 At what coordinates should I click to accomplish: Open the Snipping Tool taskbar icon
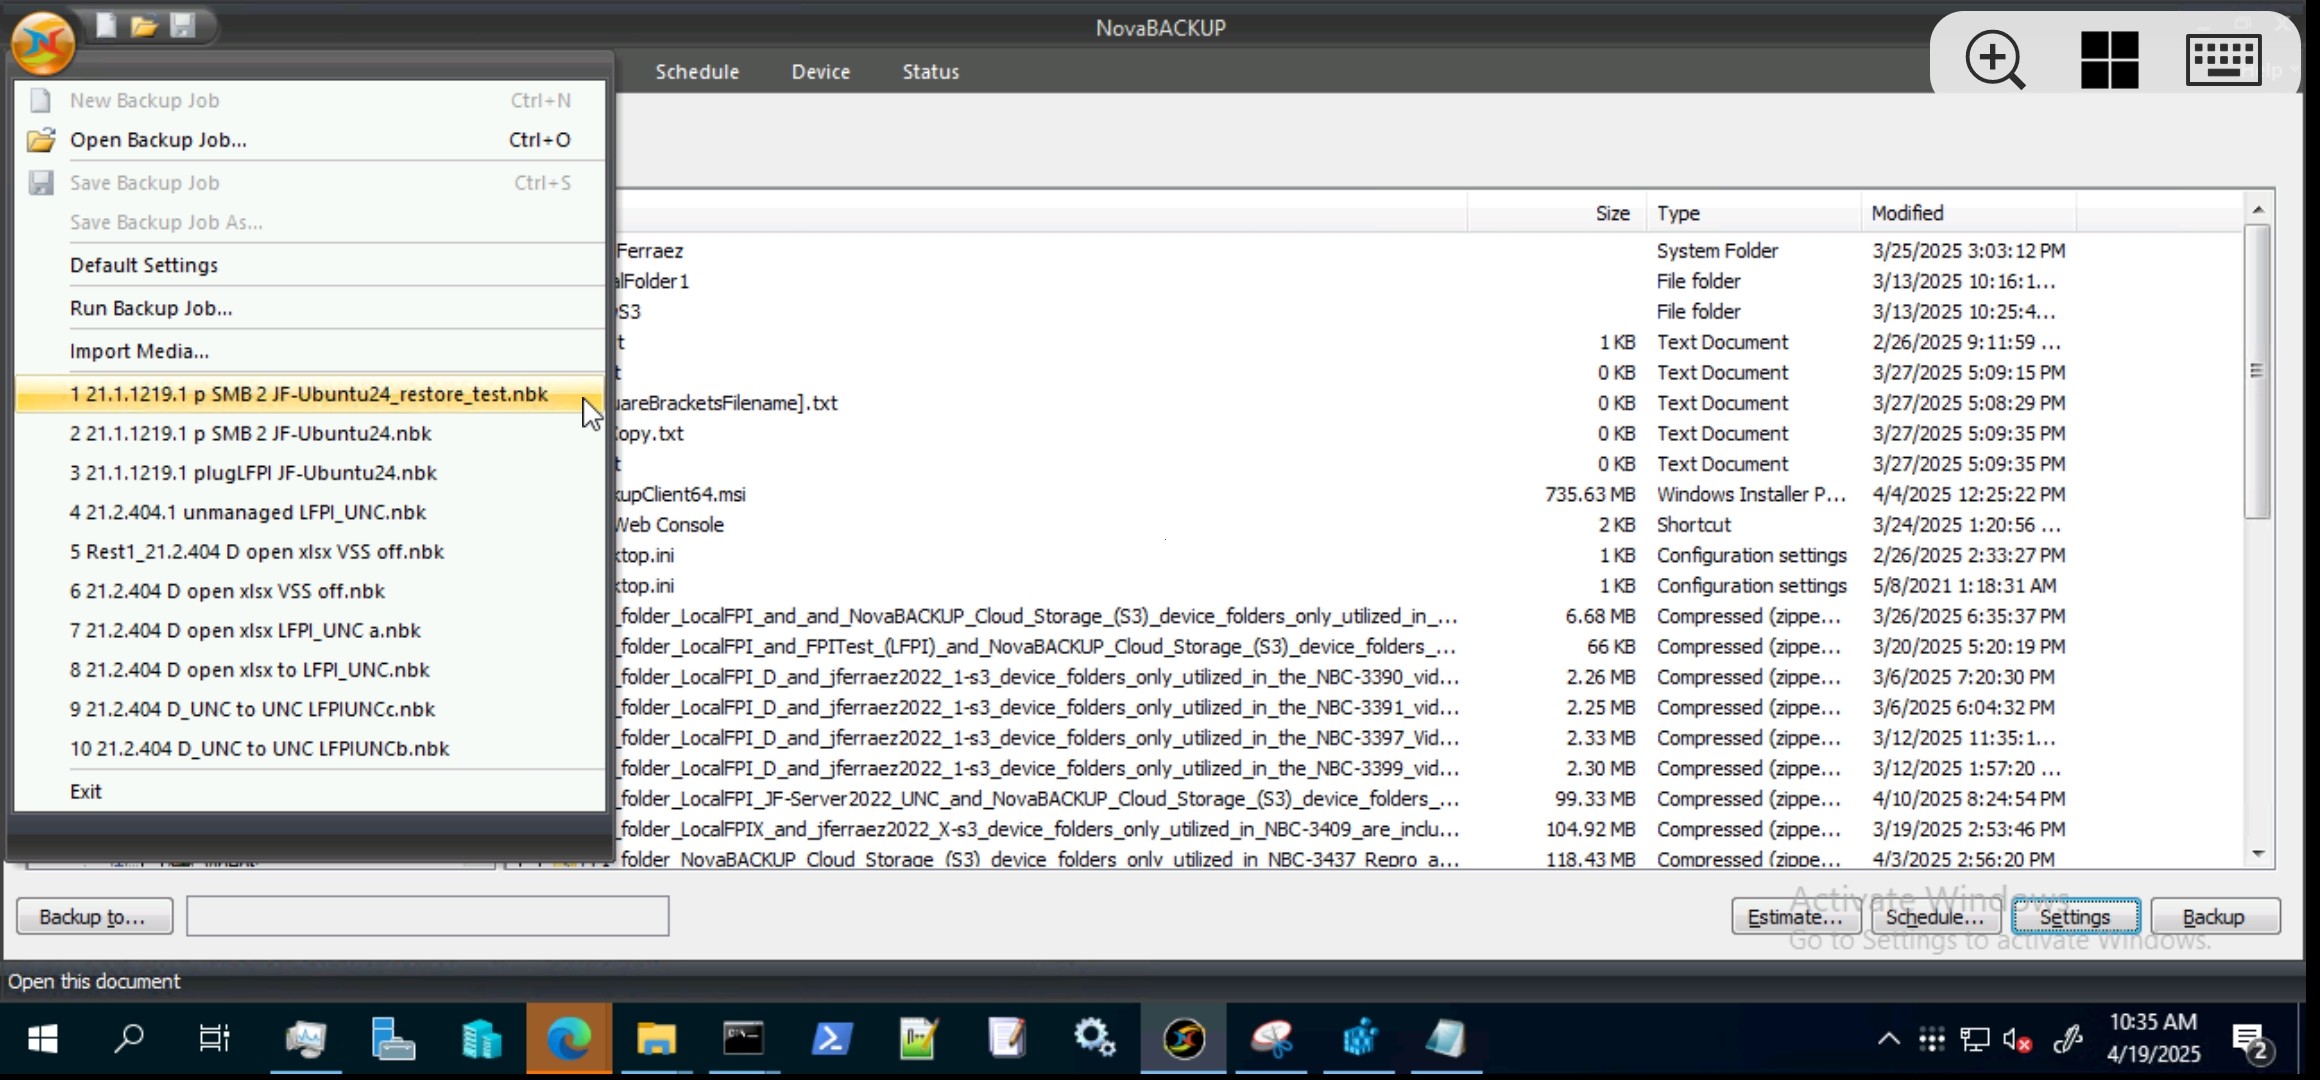coord(1272,1039)
